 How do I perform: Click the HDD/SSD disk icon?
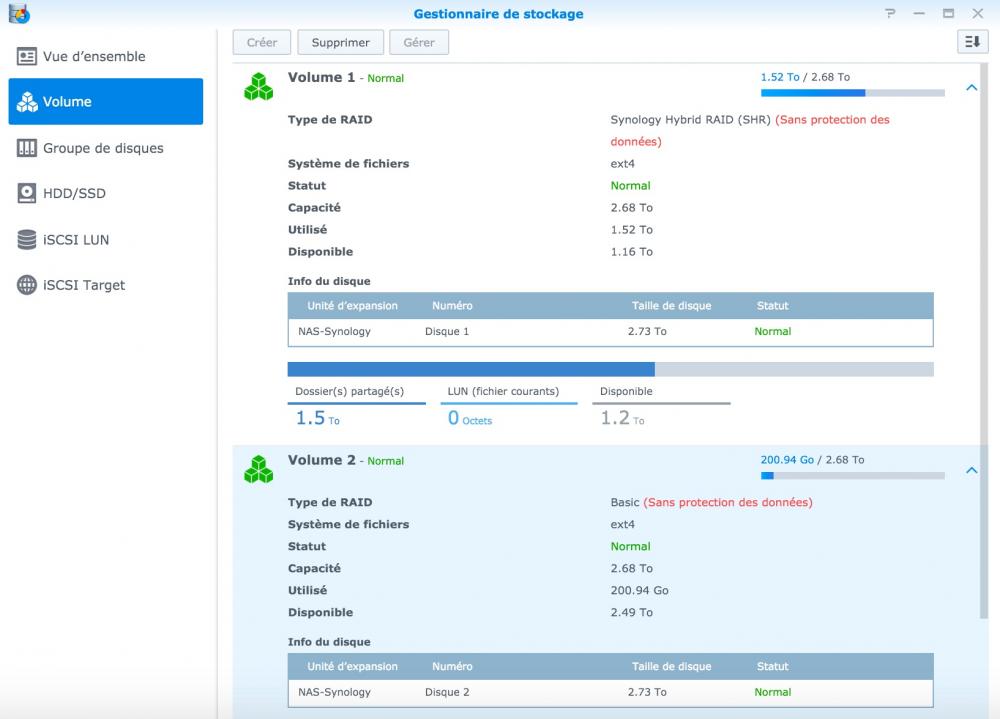point(27,194)
